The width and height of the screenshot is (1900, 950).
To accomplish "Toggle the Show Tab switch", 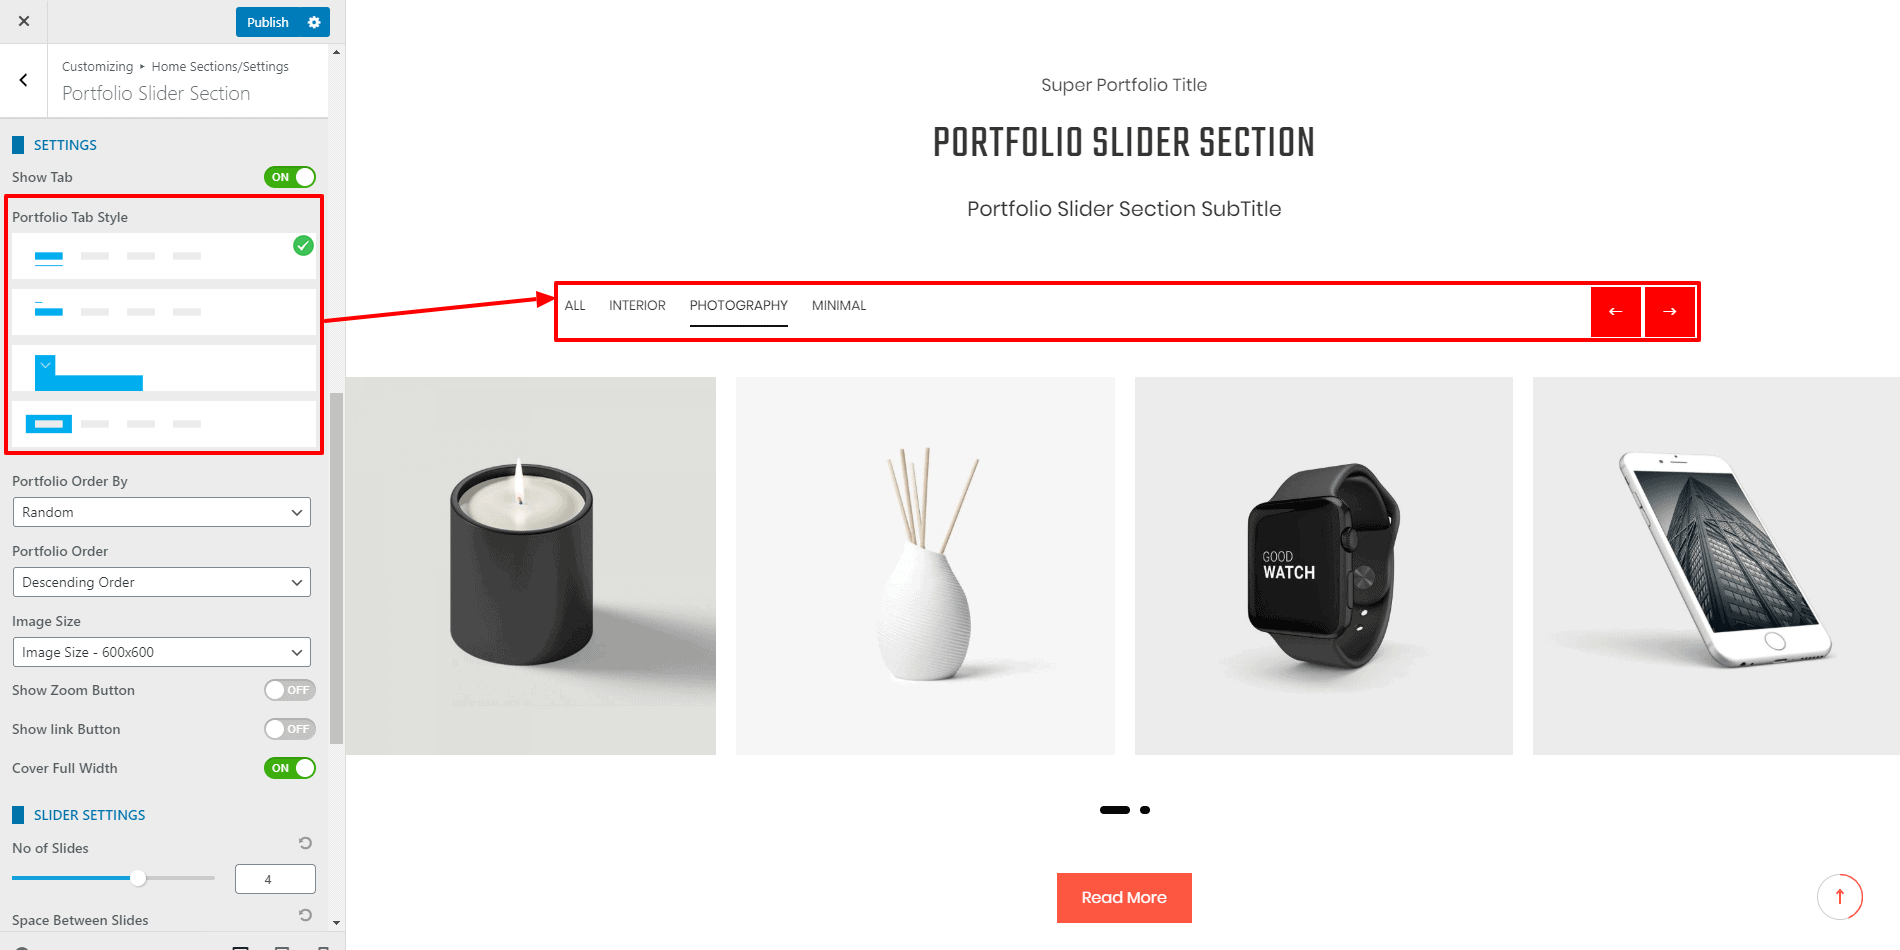I will tap(290, 177).
